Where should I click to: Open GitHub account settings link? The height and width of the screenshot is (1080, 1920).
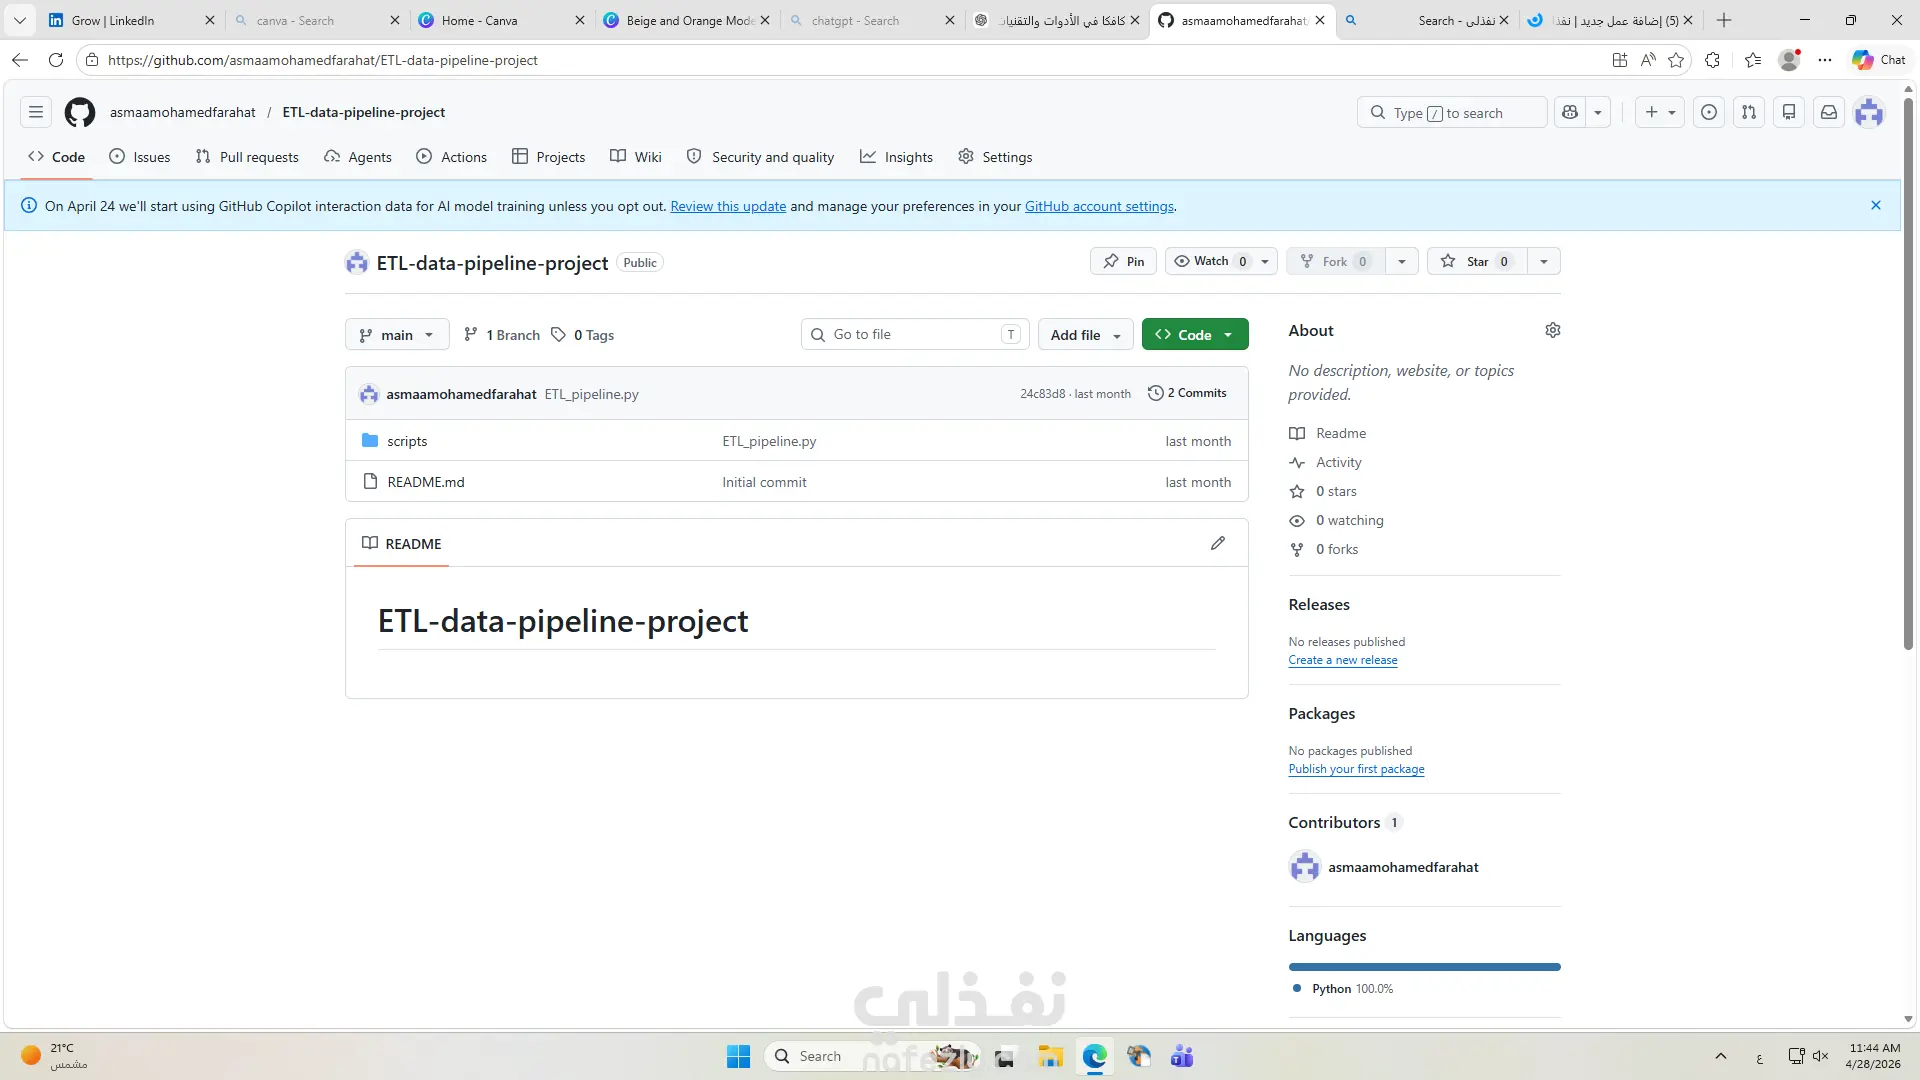coord(1099,206)
